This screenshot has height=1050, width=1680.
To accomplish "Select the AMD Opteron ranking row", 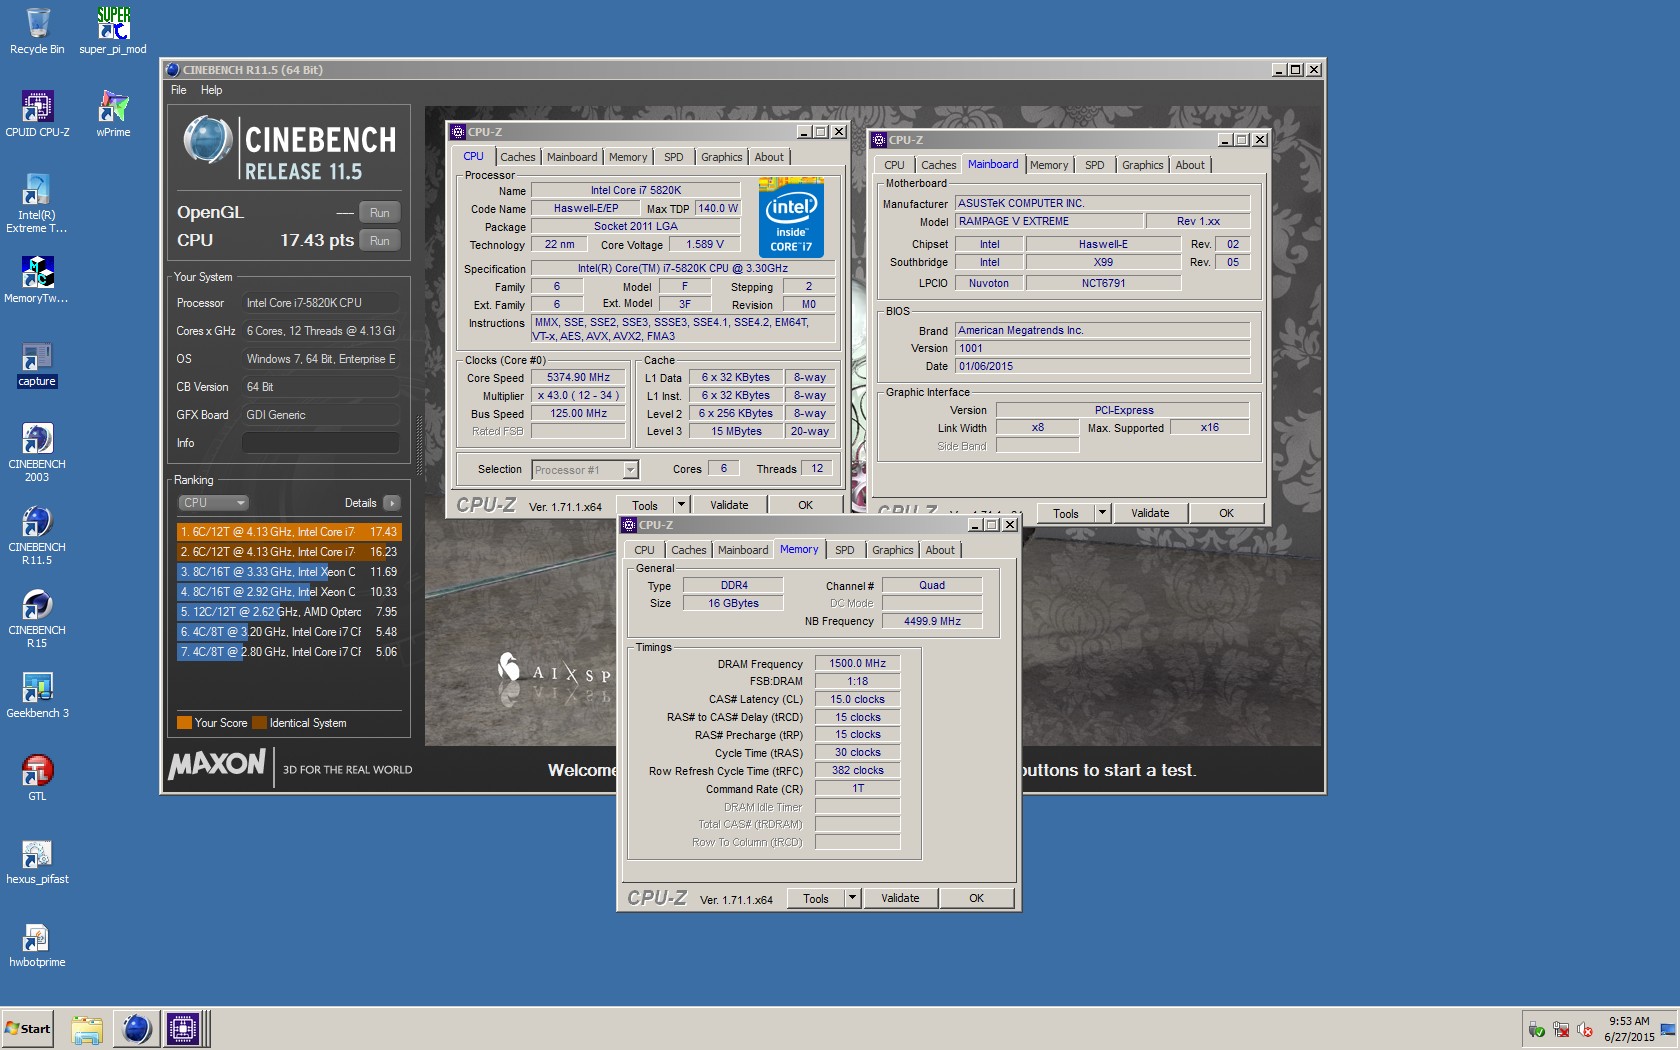I will pos(289,612).
